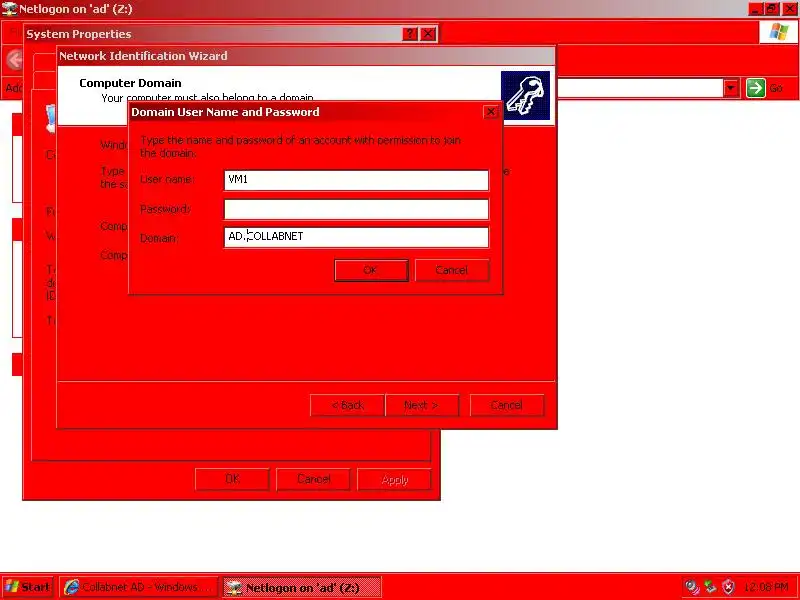This screenshot has width=800, height=600.
Task: Restore down the Netlogon on 'ad' window
Action: tap(772, 9)
